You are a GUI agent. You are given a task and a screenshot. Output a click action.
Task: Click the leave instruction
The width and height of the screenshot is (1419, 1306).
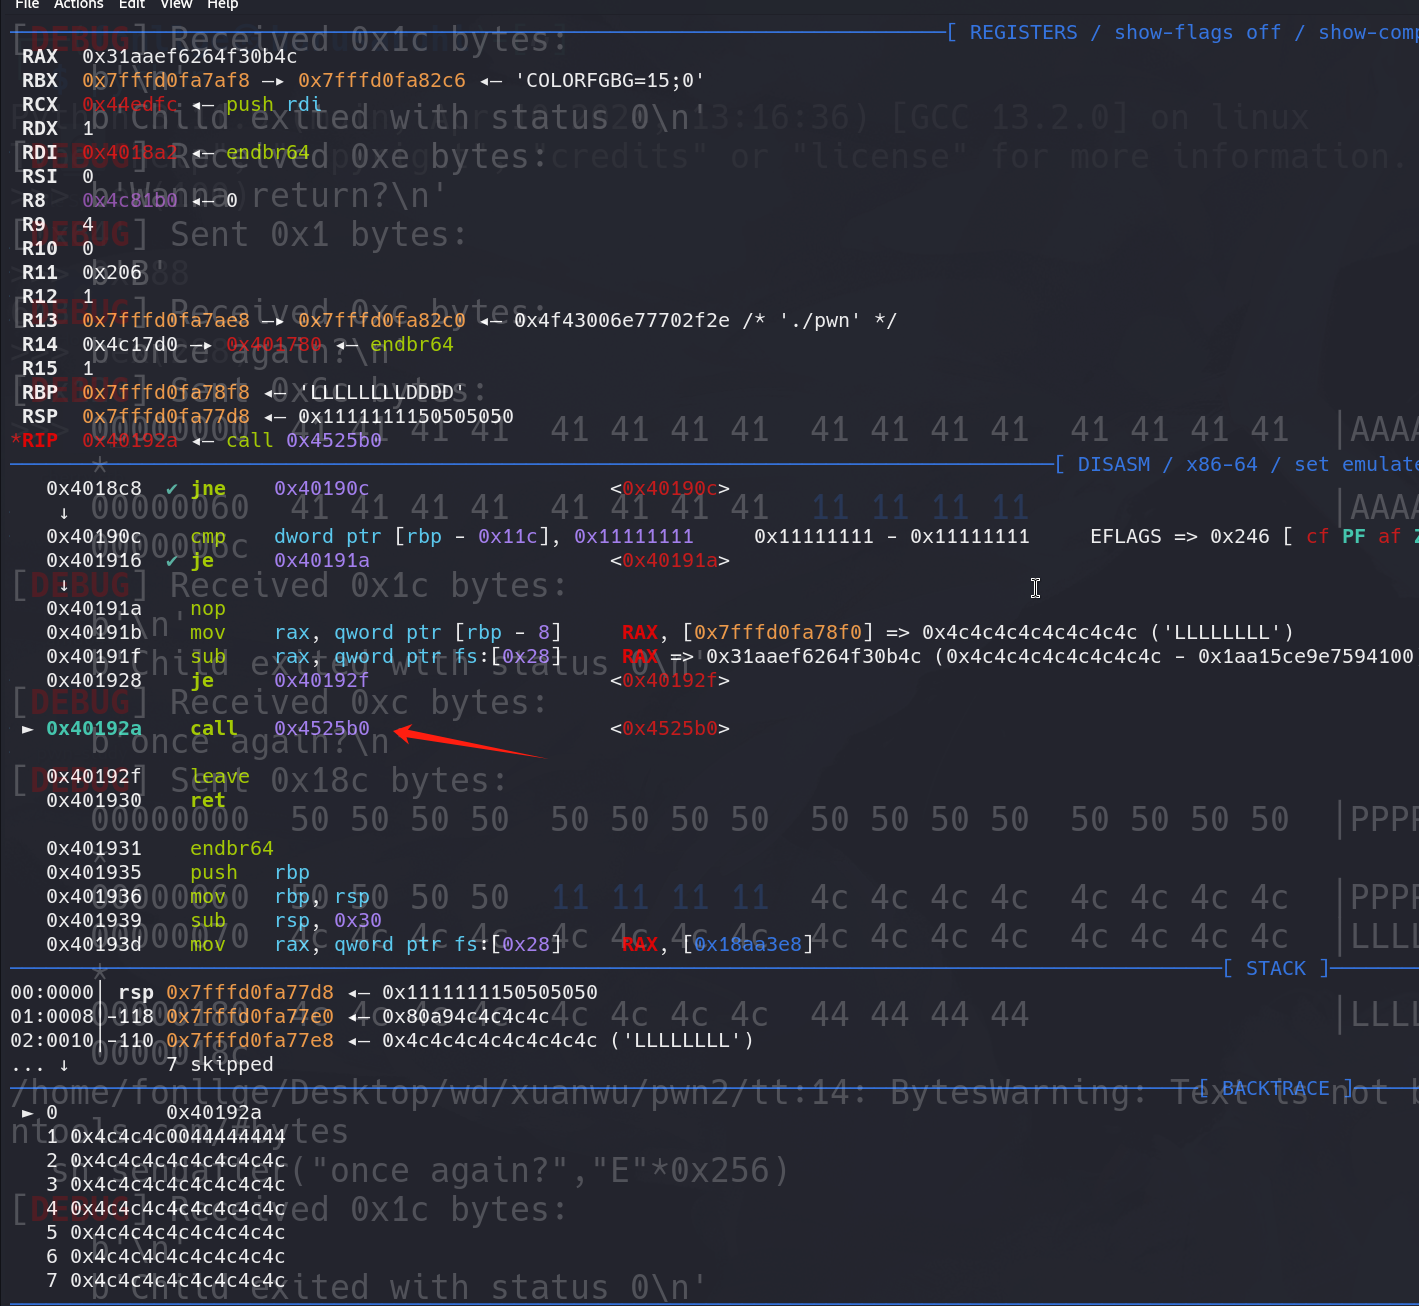point(220,776)
